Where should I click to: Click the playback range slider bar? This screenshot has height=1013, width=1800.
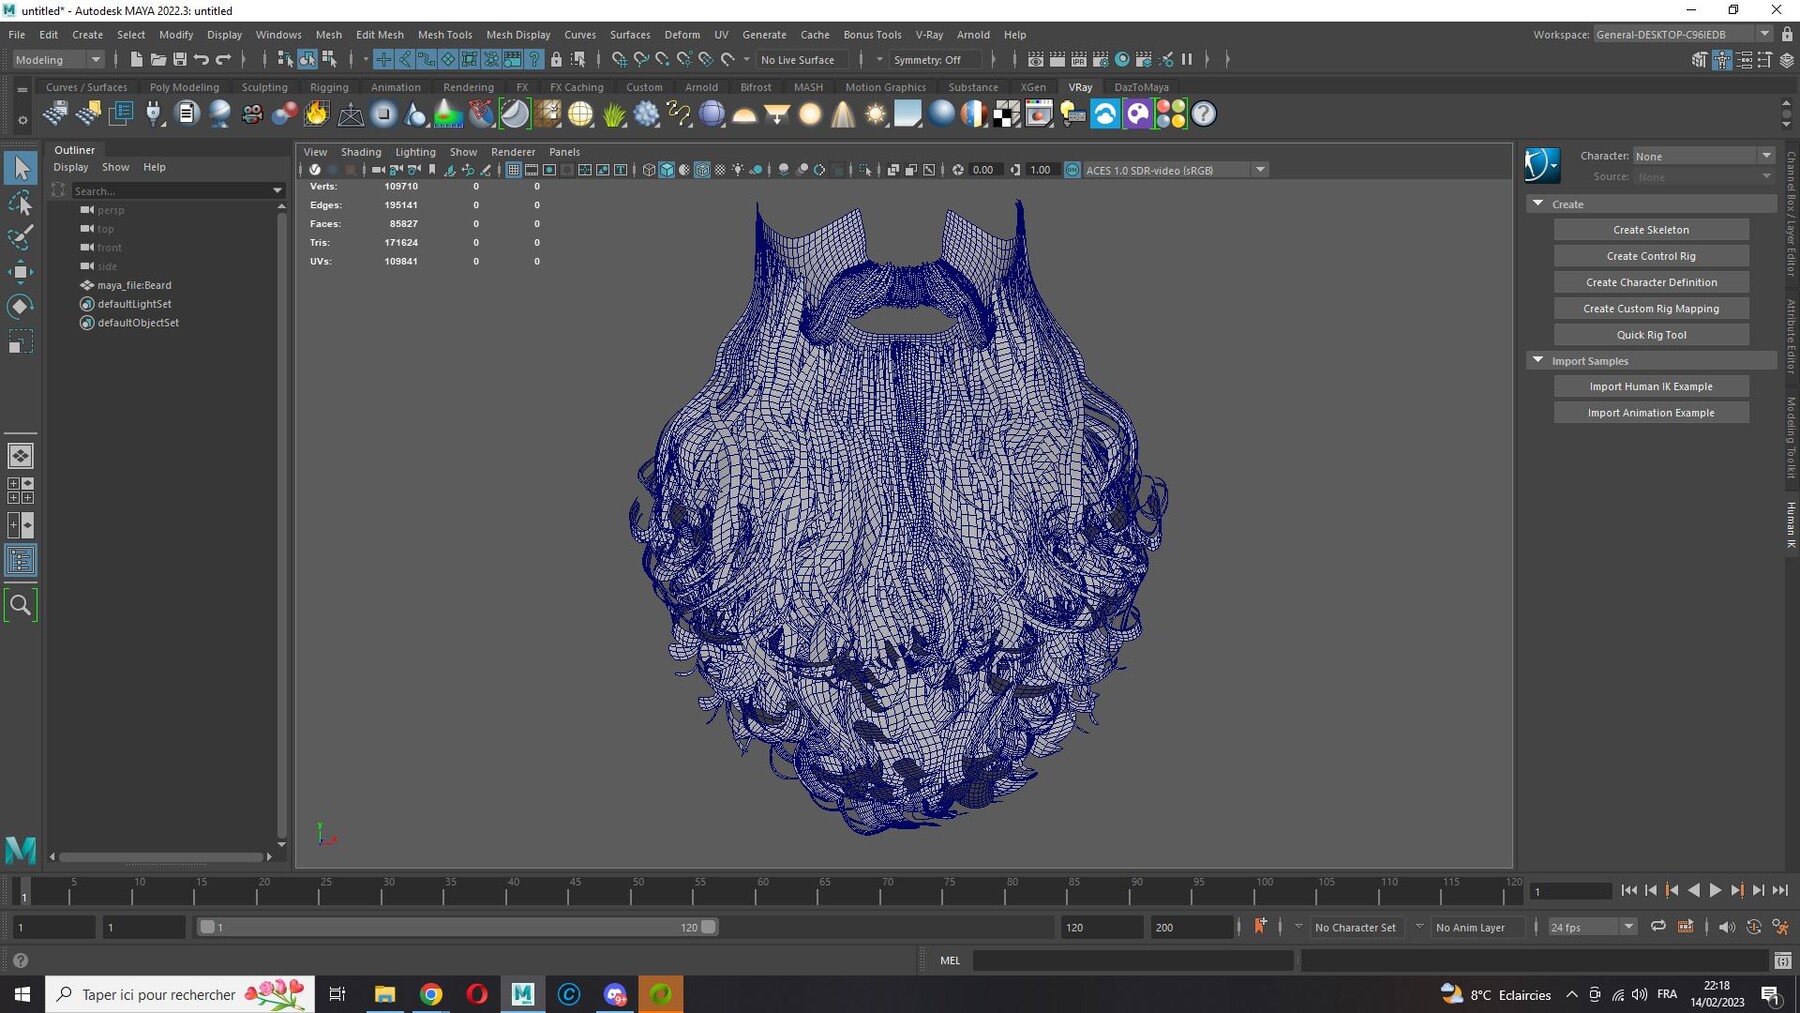pyautogui.click(x=457, y=927)
